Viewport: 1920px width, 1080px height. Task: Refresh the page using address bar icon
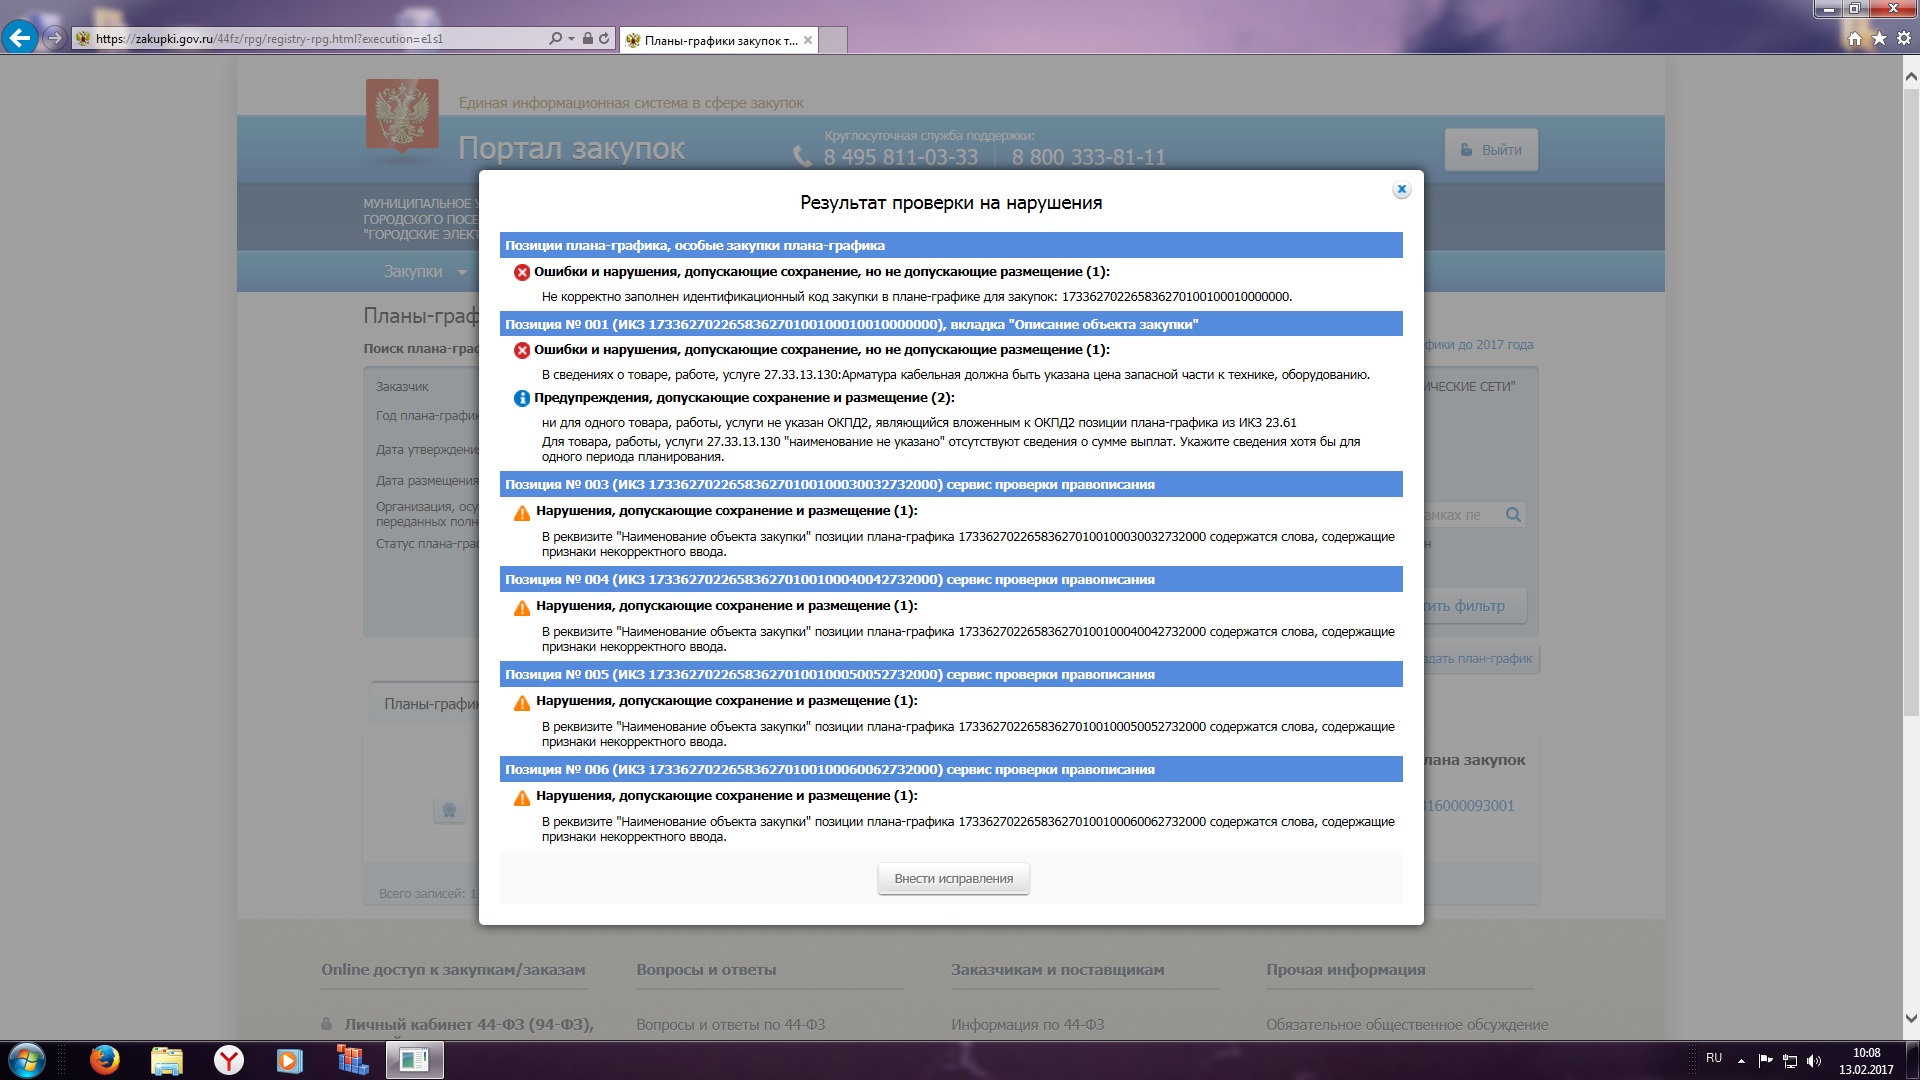click(x=604, y=39)
